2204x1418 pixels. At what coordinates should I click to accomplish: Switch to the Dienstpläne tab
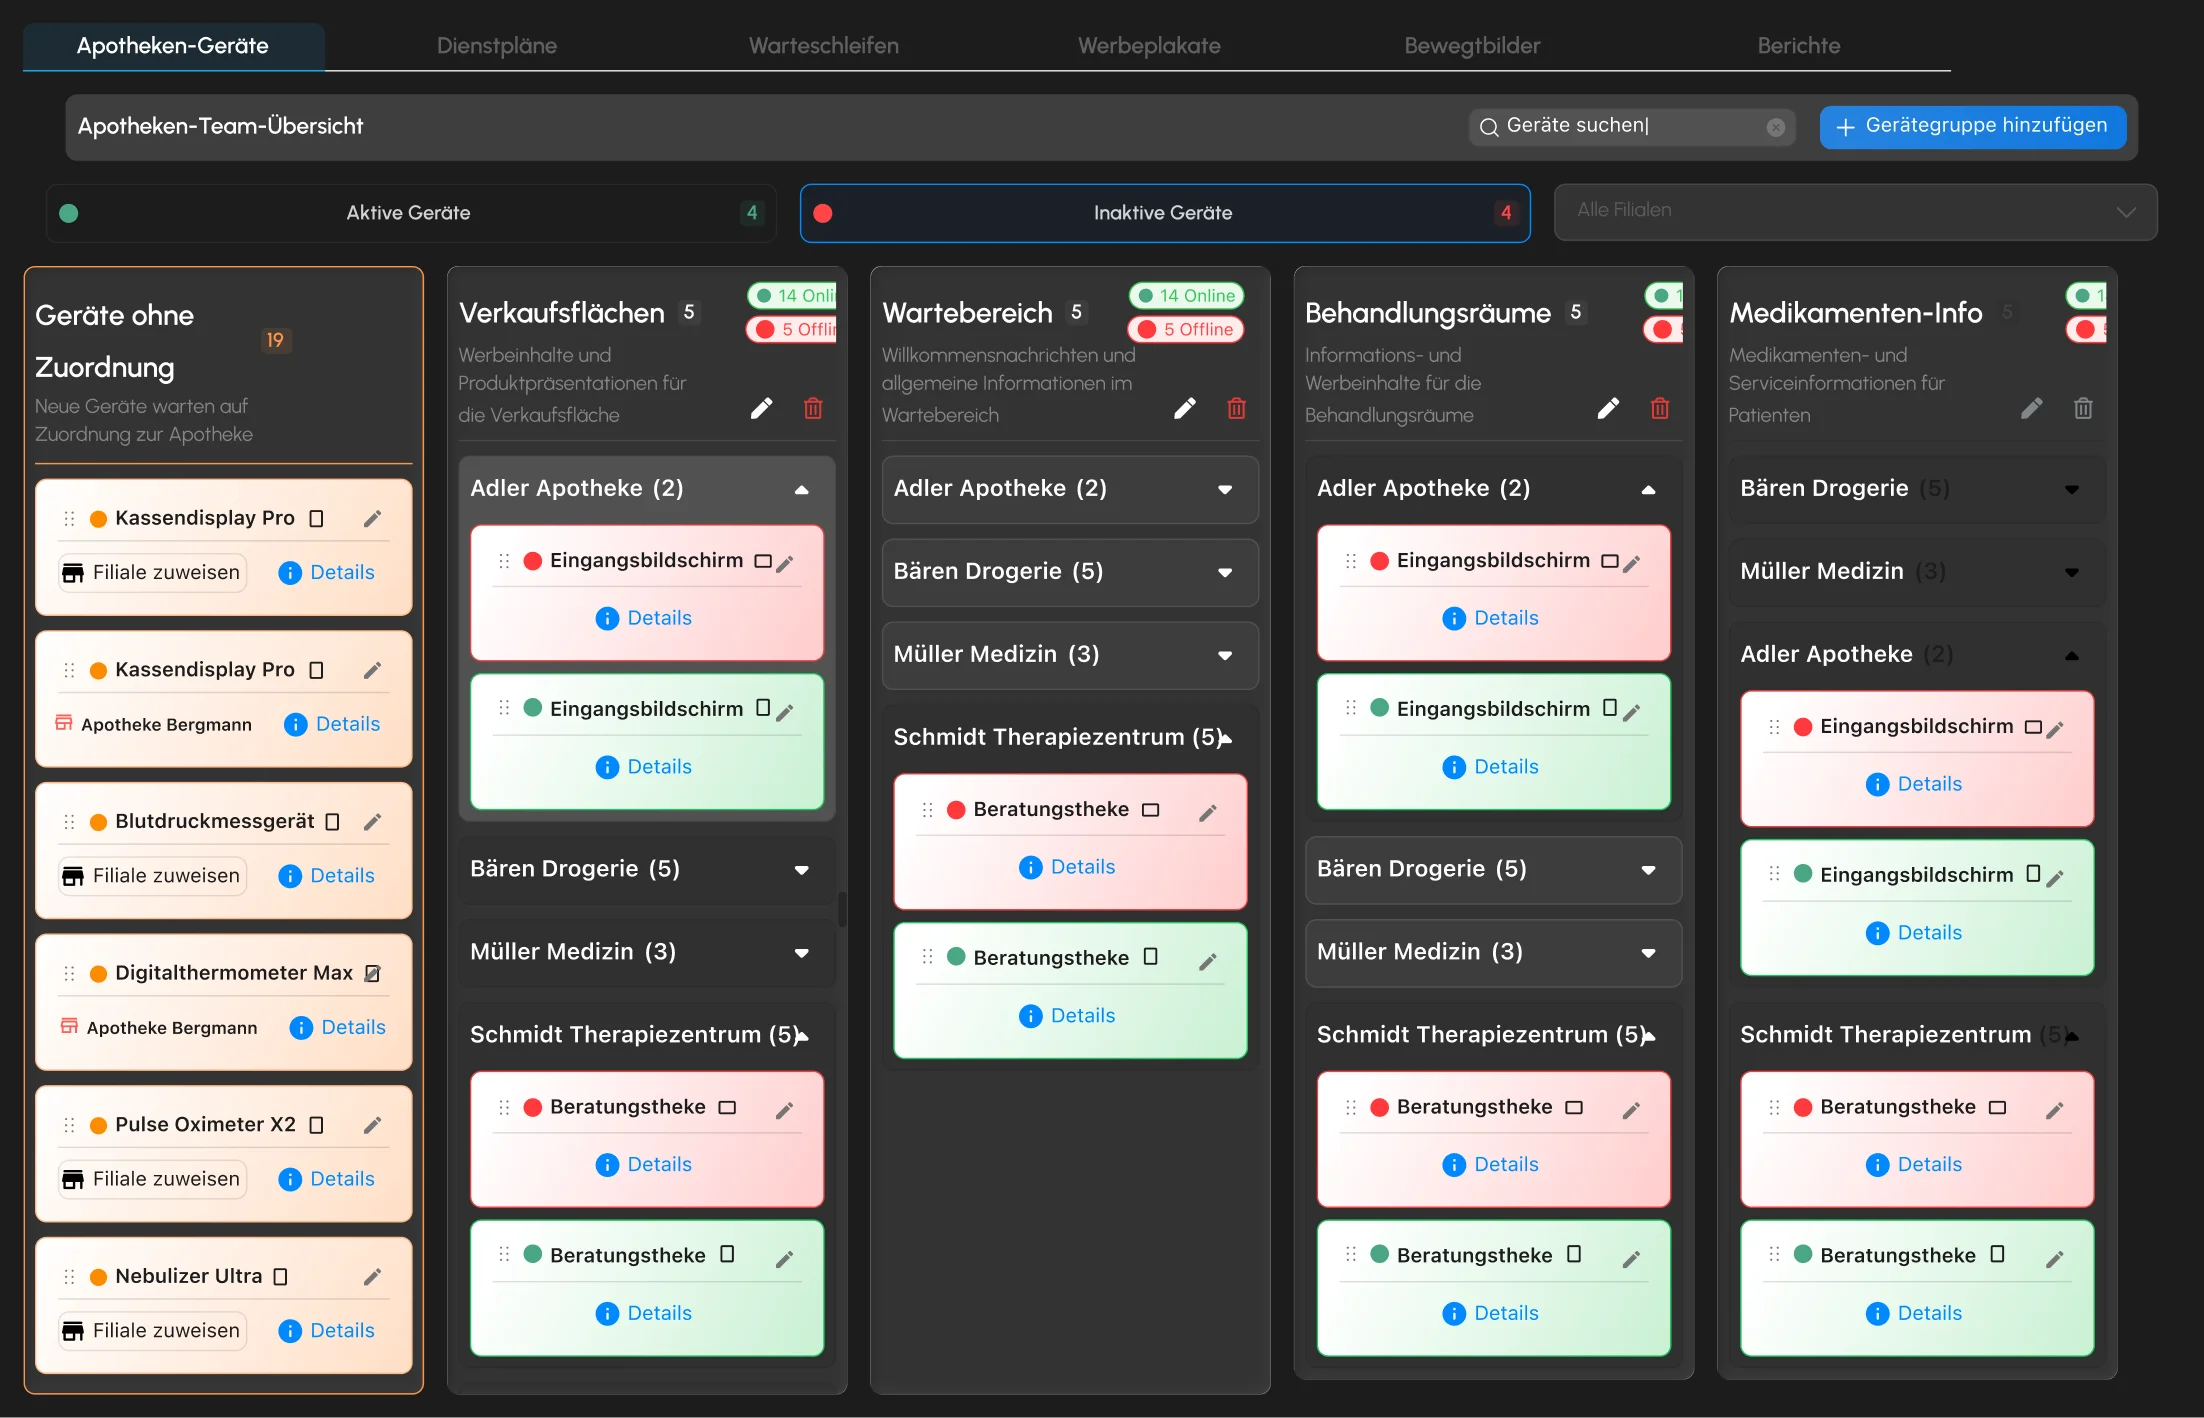(497, 46)
